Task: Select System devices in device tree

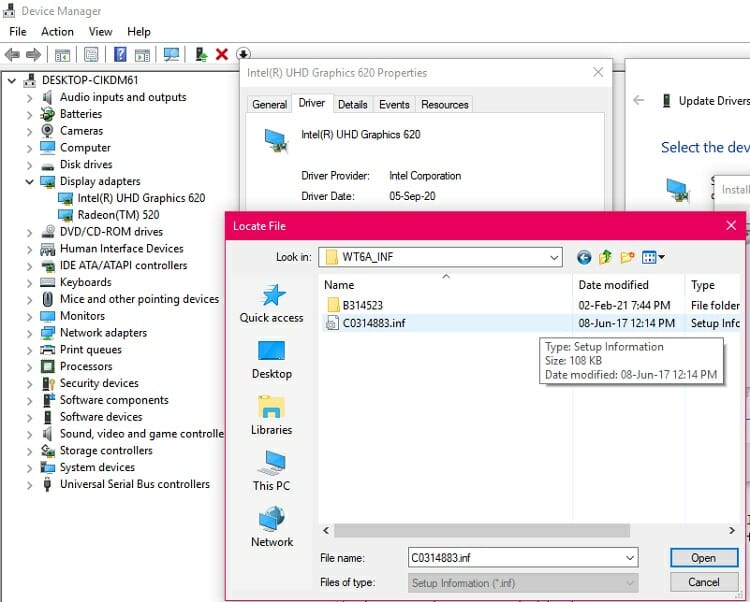Action: (x=97, y=467)
